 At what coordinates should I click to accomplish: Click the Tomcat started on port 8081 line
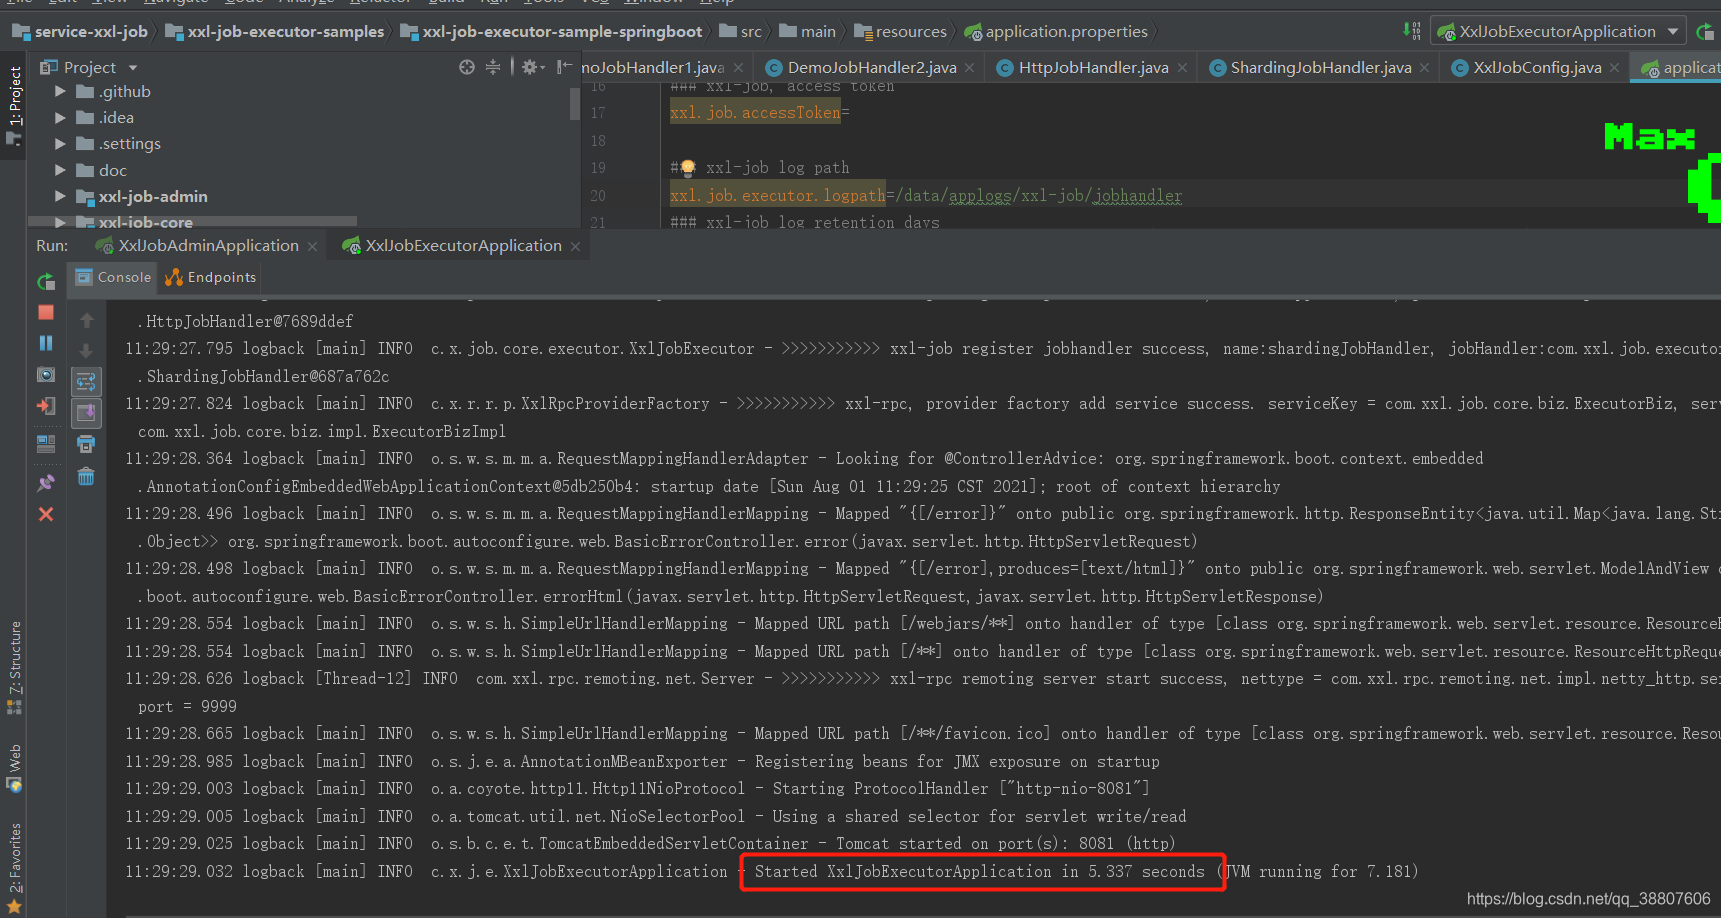pos(650,844)
